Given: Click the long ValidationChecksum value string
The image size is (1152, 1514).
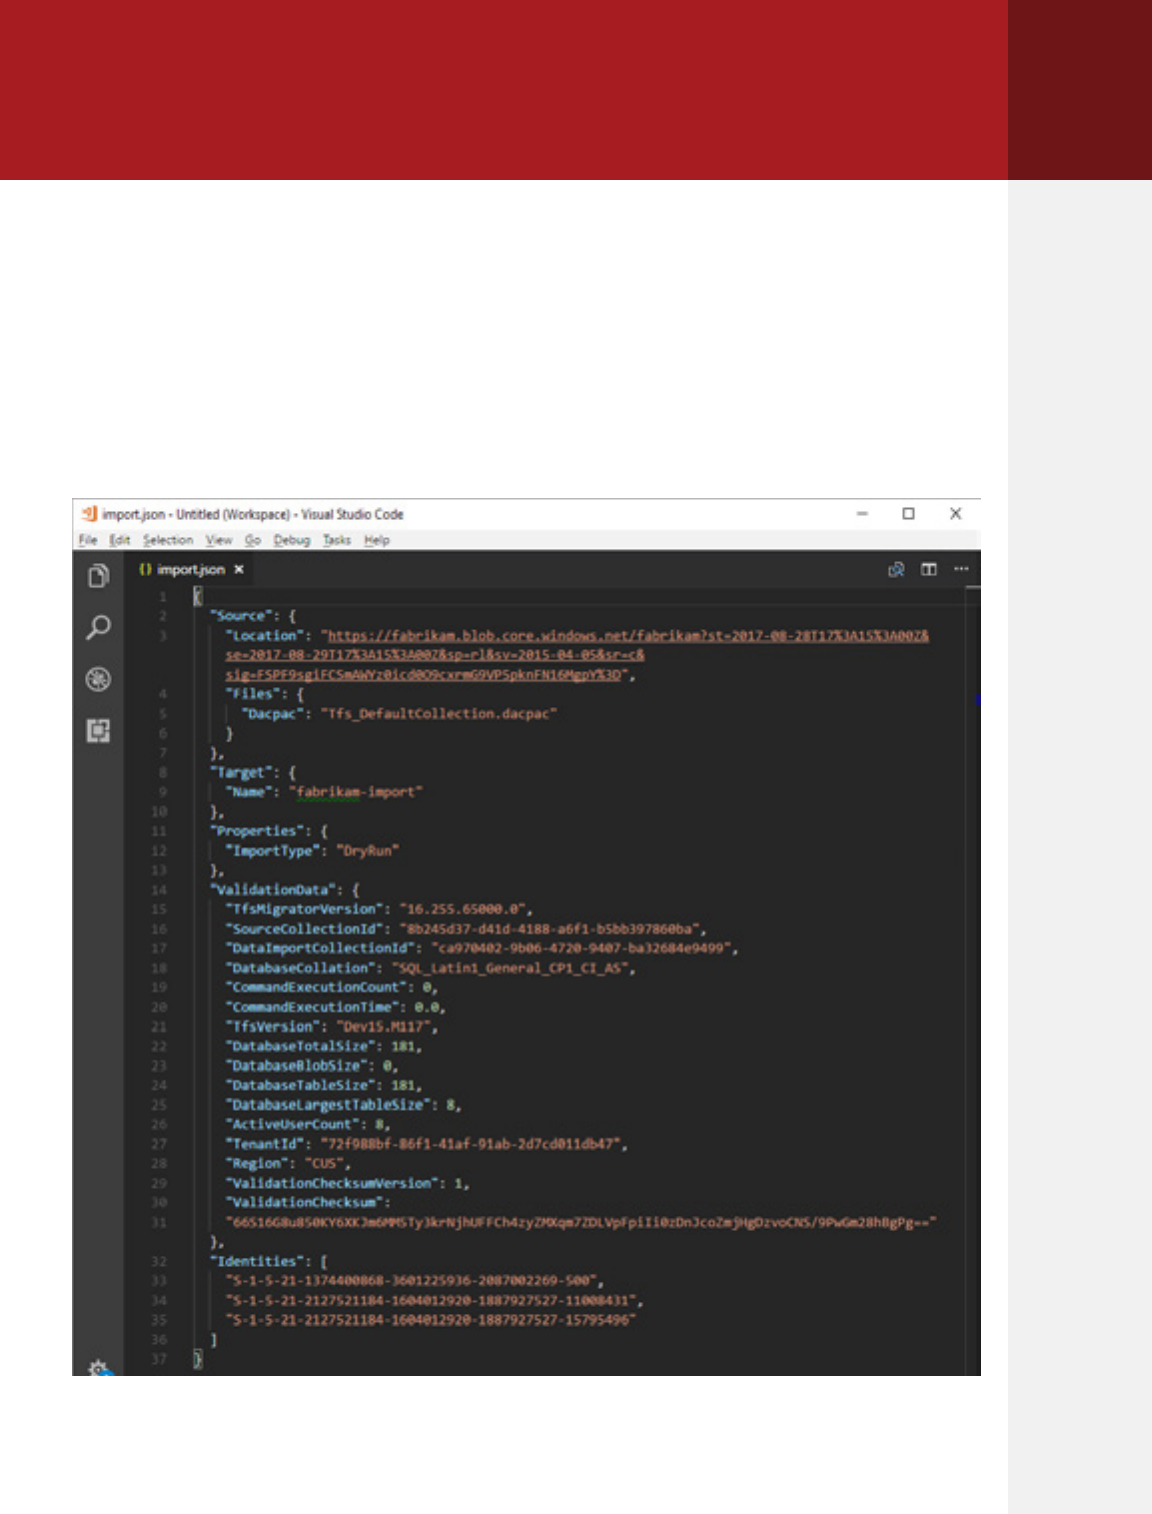Looking at the screenshot, I should [x=582, y=1222].
